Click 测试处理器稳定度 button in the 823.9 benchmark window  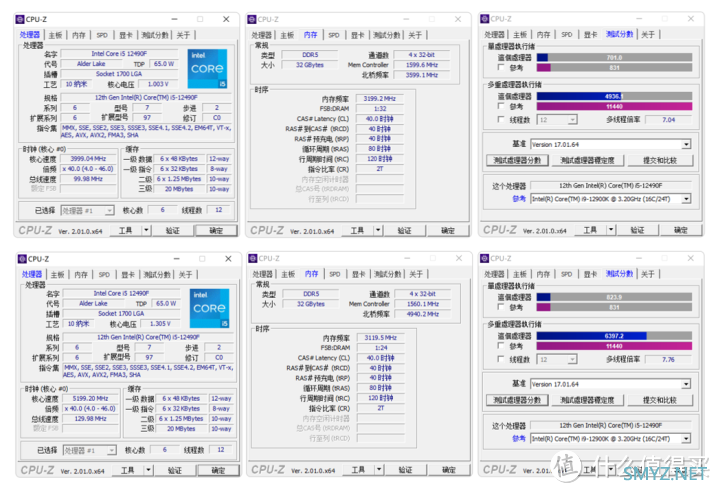pyautogui.click(x=587, y=400)
